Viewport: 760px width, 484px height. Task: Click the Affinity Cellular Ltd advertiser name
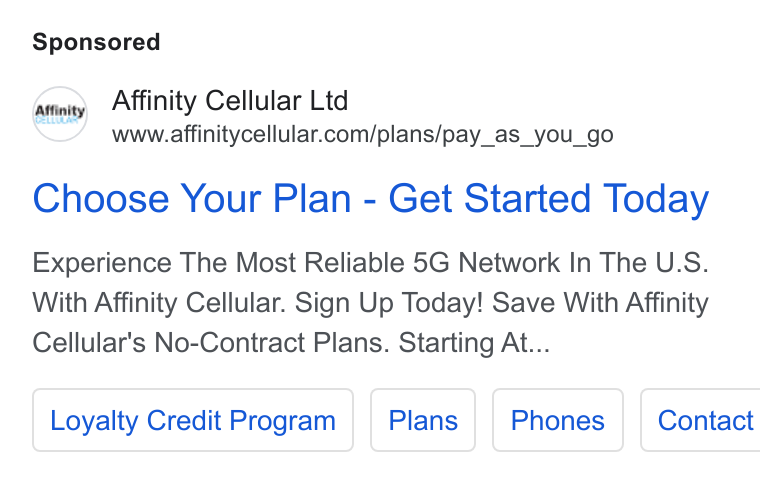[x=230, y=101]
